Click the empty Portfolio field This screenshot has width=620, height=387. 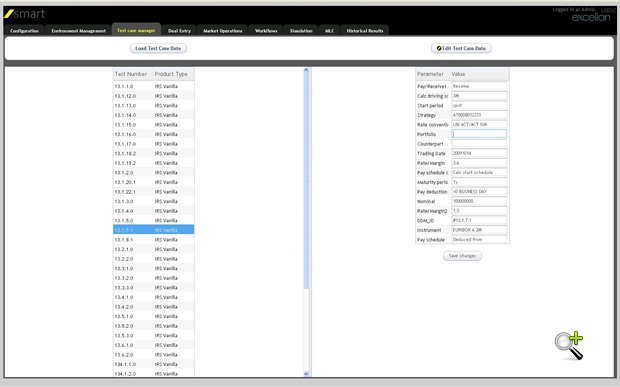(x=479, y=134)
